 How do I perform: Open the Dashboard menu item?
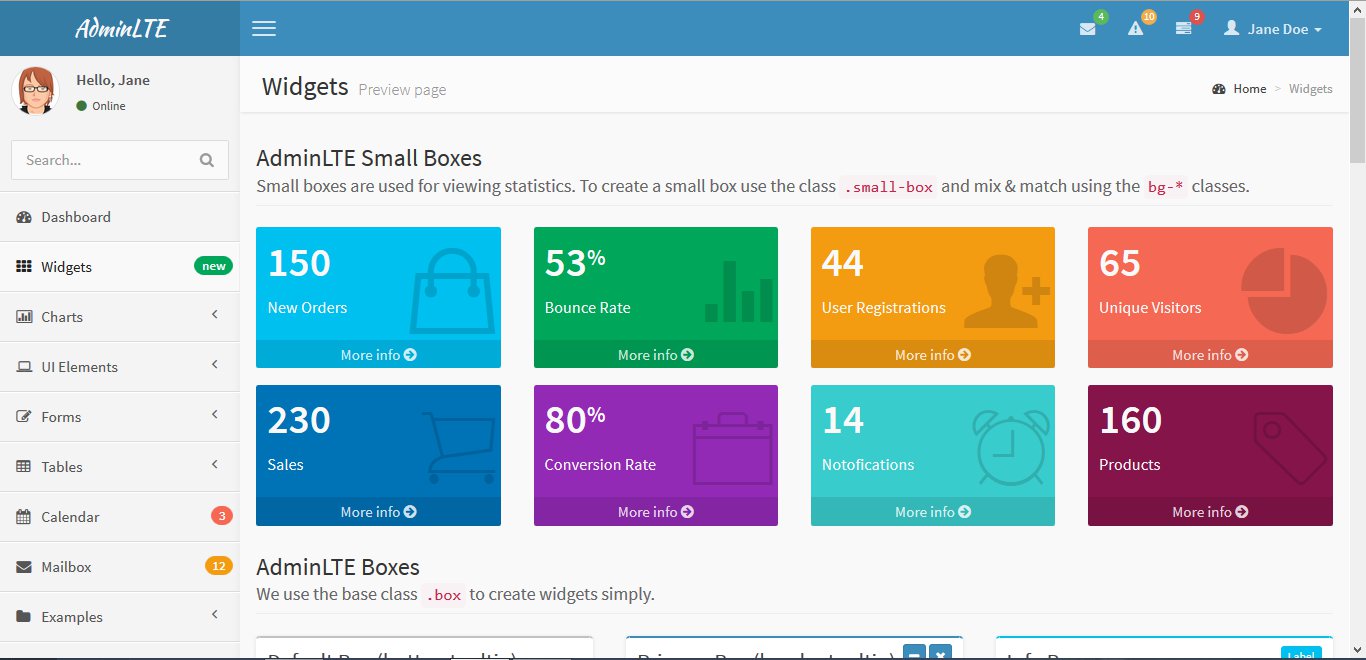point(120,217)
